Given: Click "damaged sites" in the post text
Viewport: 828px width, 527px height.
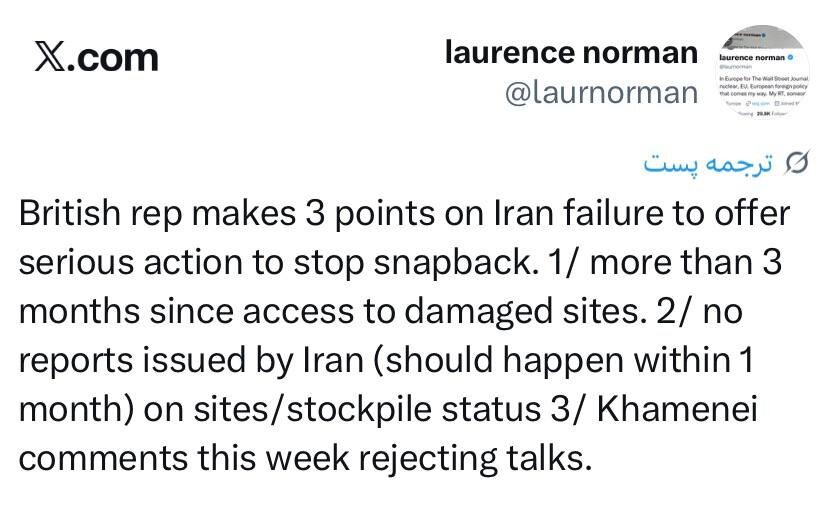Looking at the screenshot, I should click(519, 312).
